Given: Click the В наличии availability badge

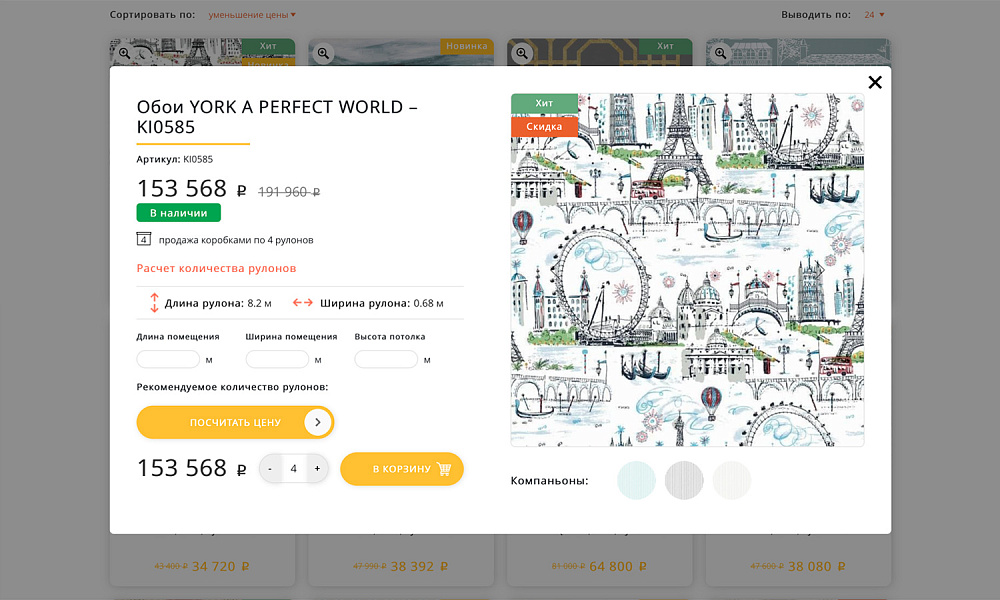Looking at the screenshot, I should point(179,213).
